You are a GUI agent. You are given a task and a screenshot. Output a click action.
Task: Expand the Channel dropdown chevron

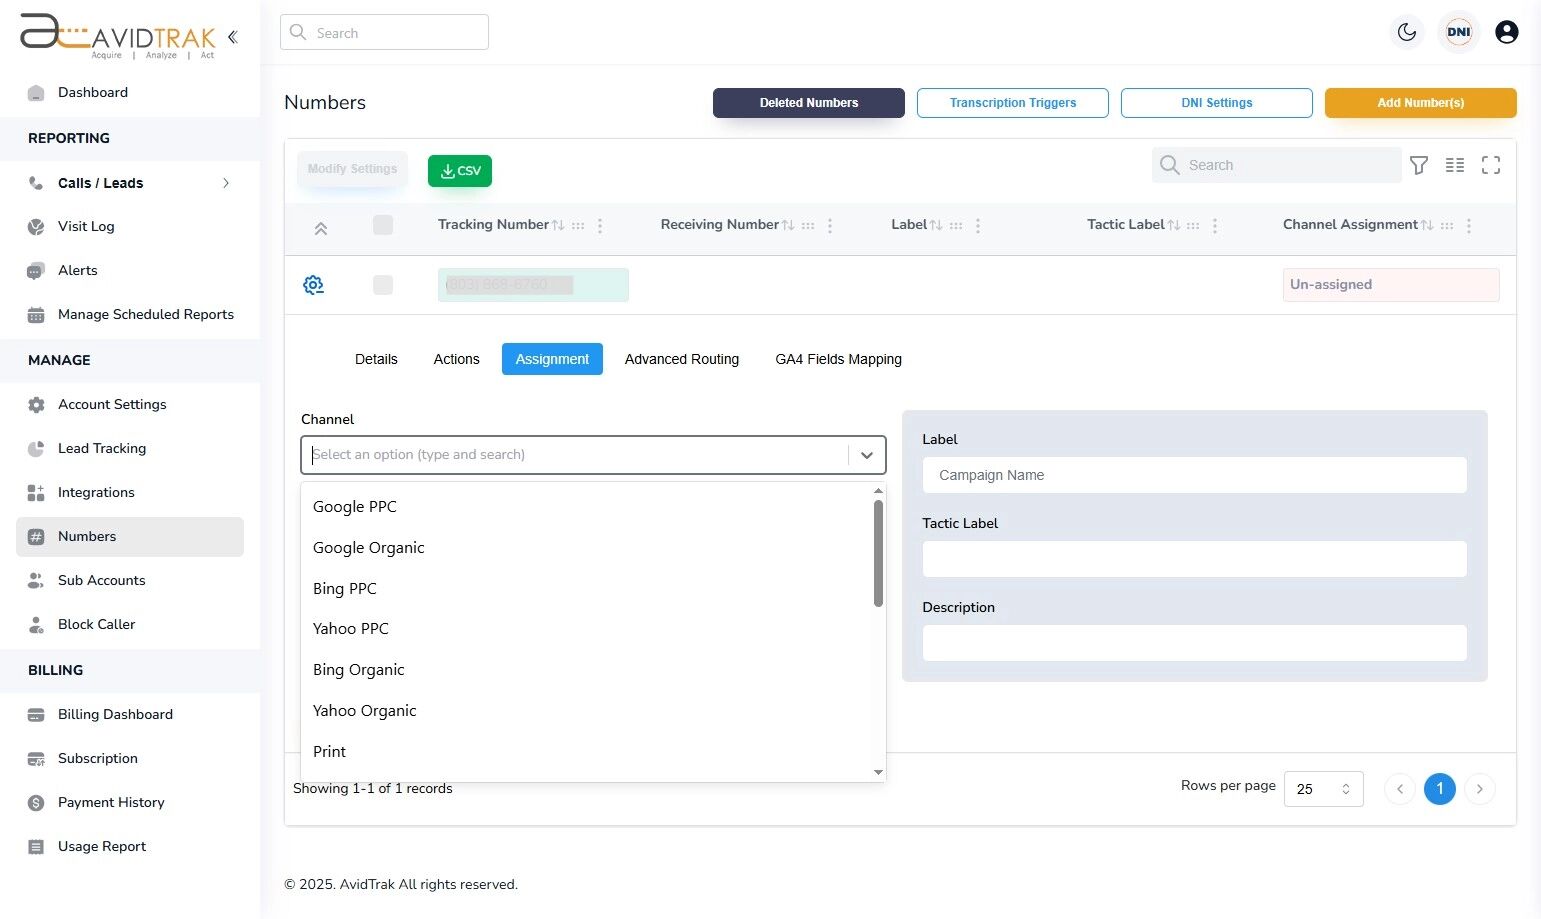click(867, 455)
